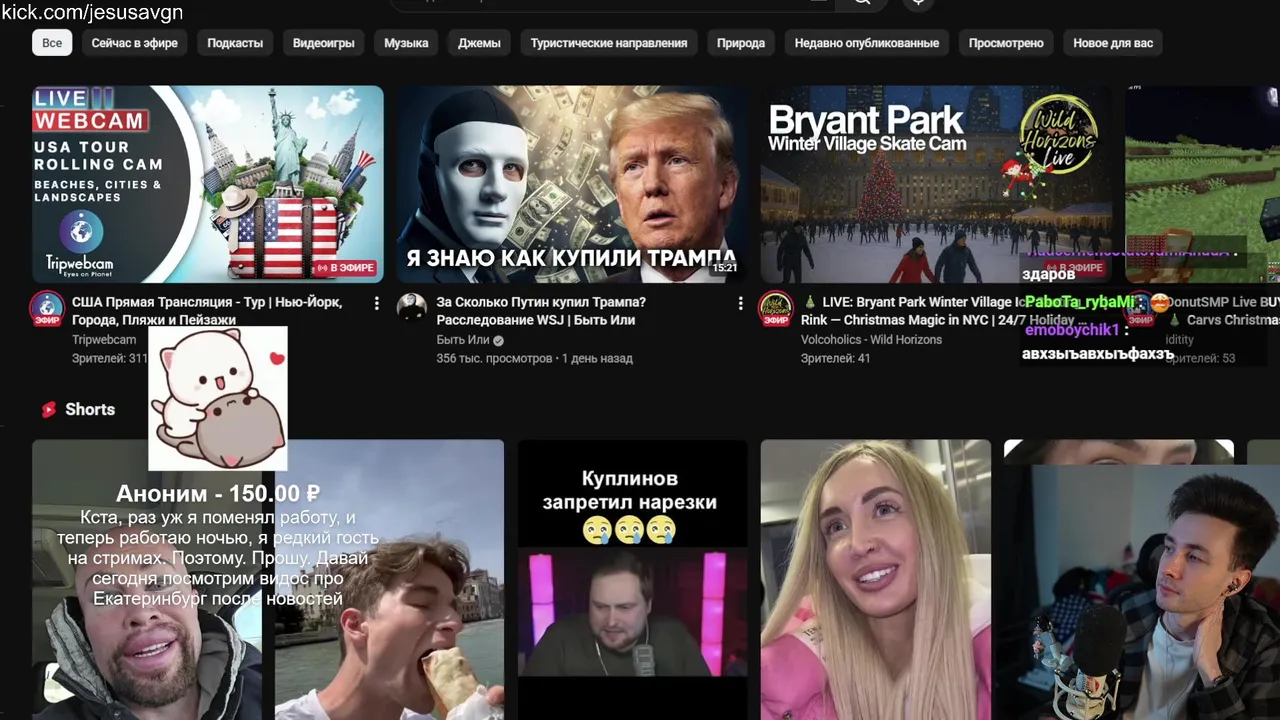Open the Minecraft DonutSMP live thumbnail
The height and width of the screenshot is (720, 1280).
pyautogui.click(x=1202, y=184)
